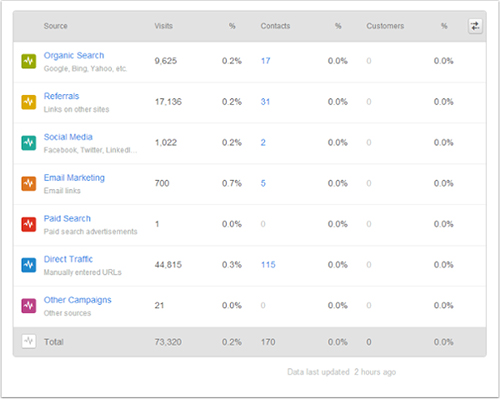Viewport: 500px width, 399px height.
Task: Click the 'Links on other sites' description
Action: point(76,109)
